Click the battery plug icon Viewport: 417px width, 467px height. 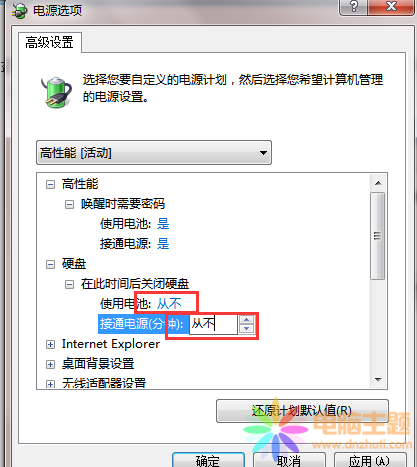pyautogui.click(x=56, y=92)
